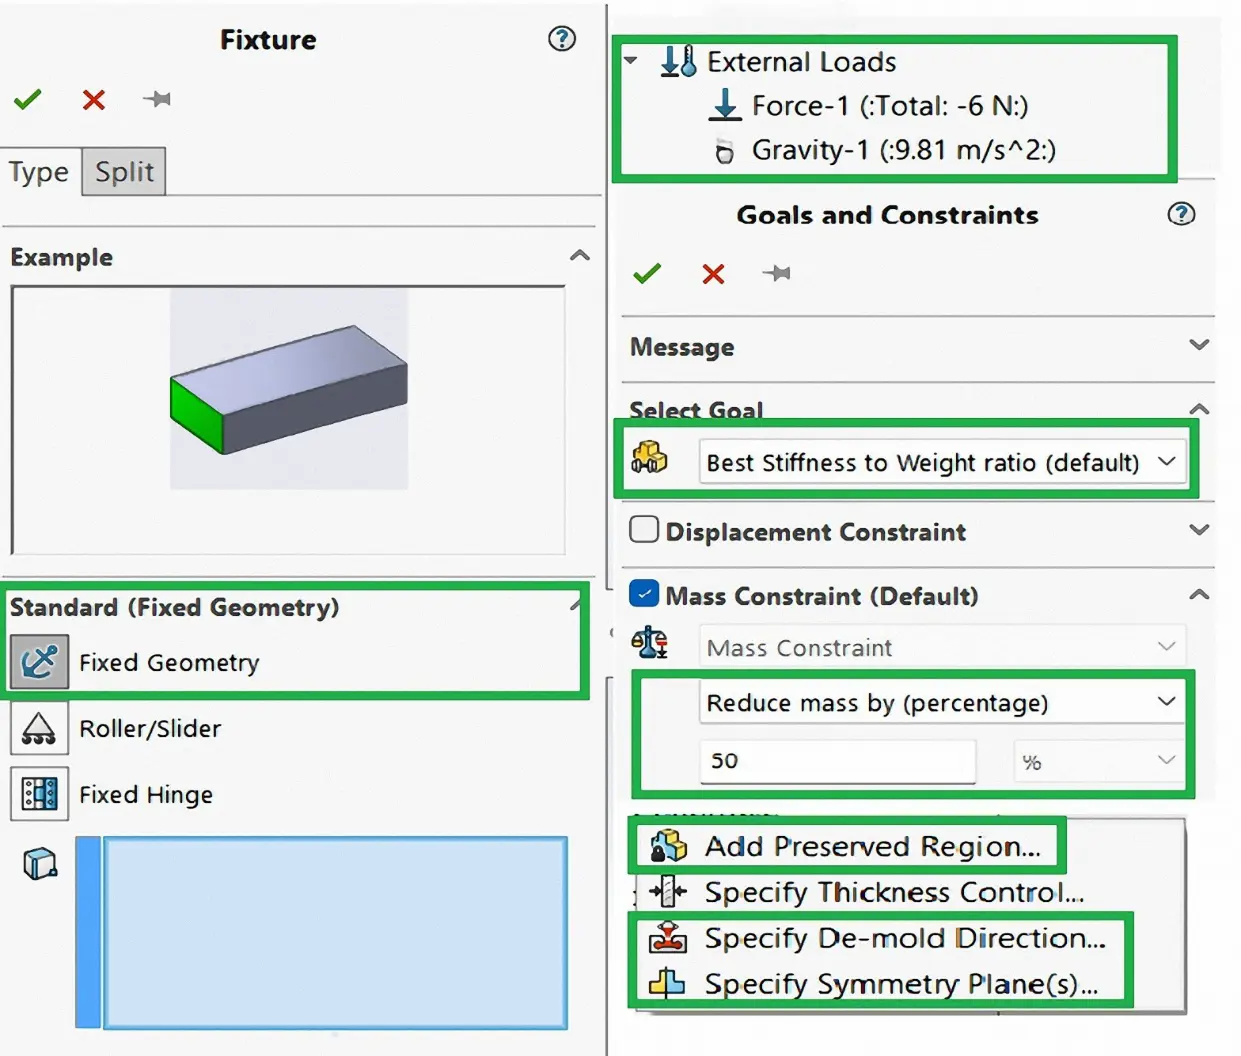This screenshot has height=1056, width=1241.
Task: Enable the Displacement Constraint checkbox
Action: coord(644,530)
